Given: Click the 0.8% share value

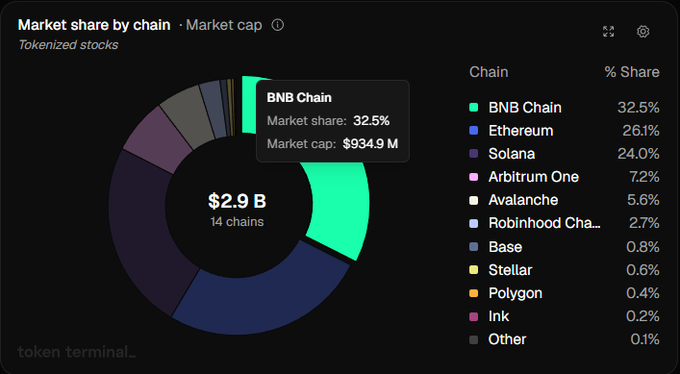Looking at the screenshot, I should [x=643, y=247].
